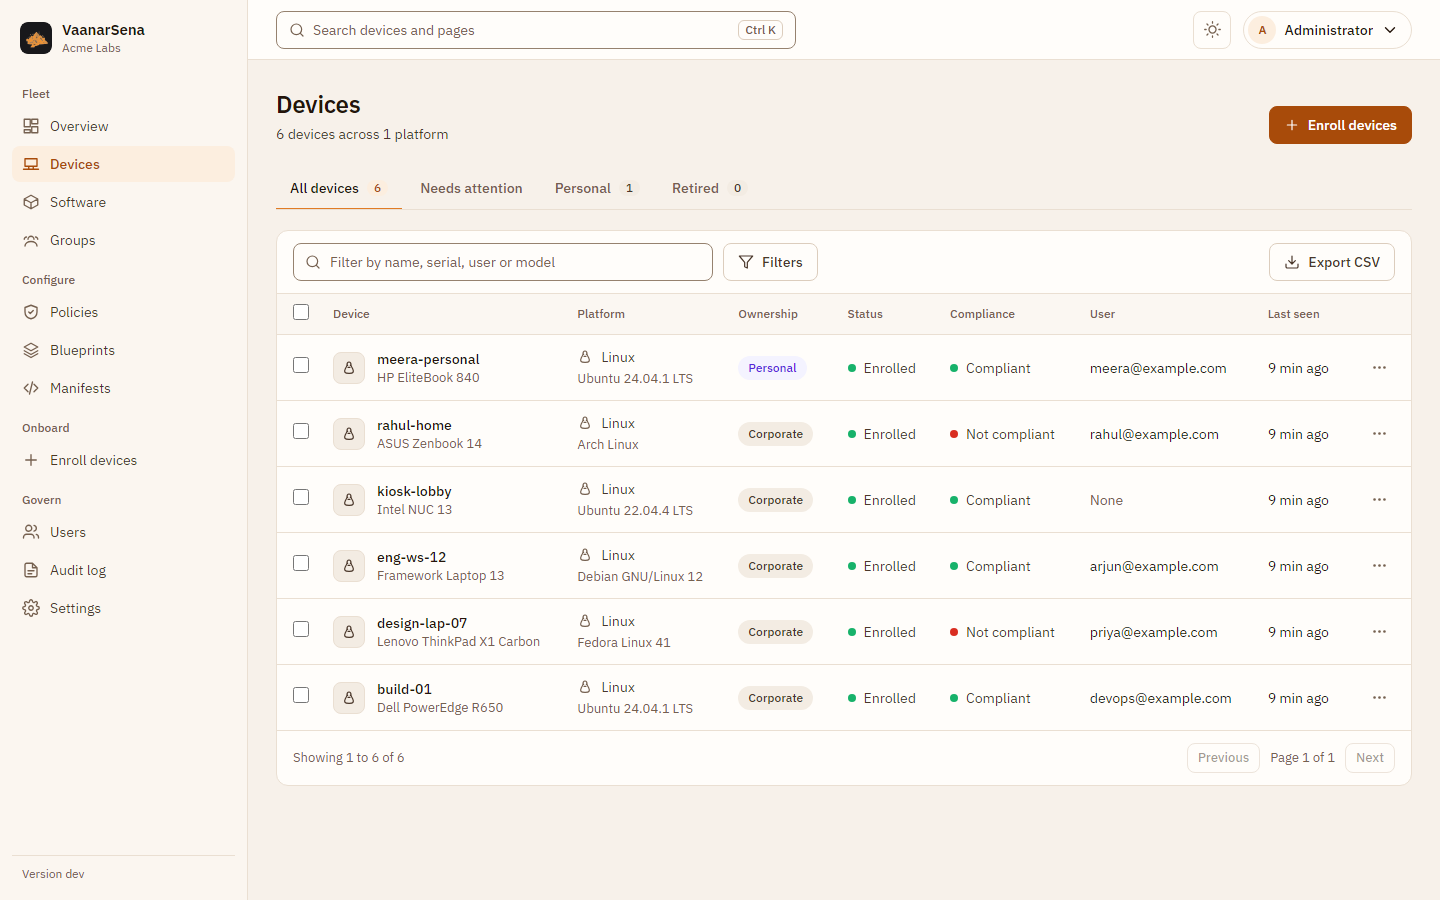
Task: Focus the filter by name, serial field
Action: click(503, 262)
